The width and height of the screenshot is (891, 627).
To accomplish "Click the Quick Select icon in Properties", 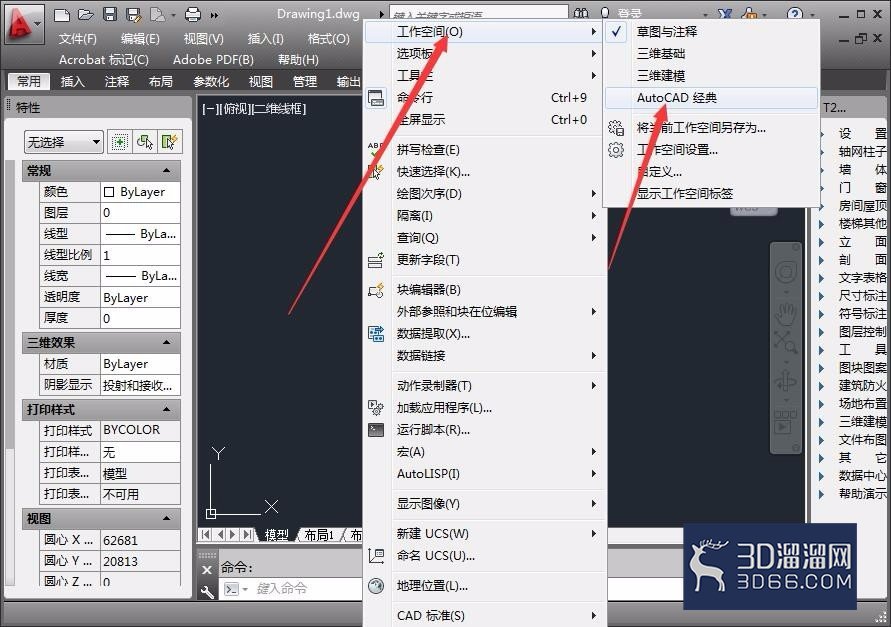I will click(x=170, y=142).
